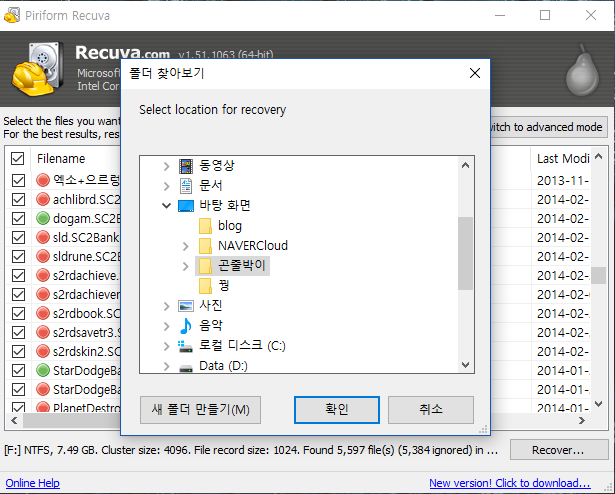The image size is (615, 494).
Task: Click red status dot of PlanetDestro file
Action: pos(43,407)
